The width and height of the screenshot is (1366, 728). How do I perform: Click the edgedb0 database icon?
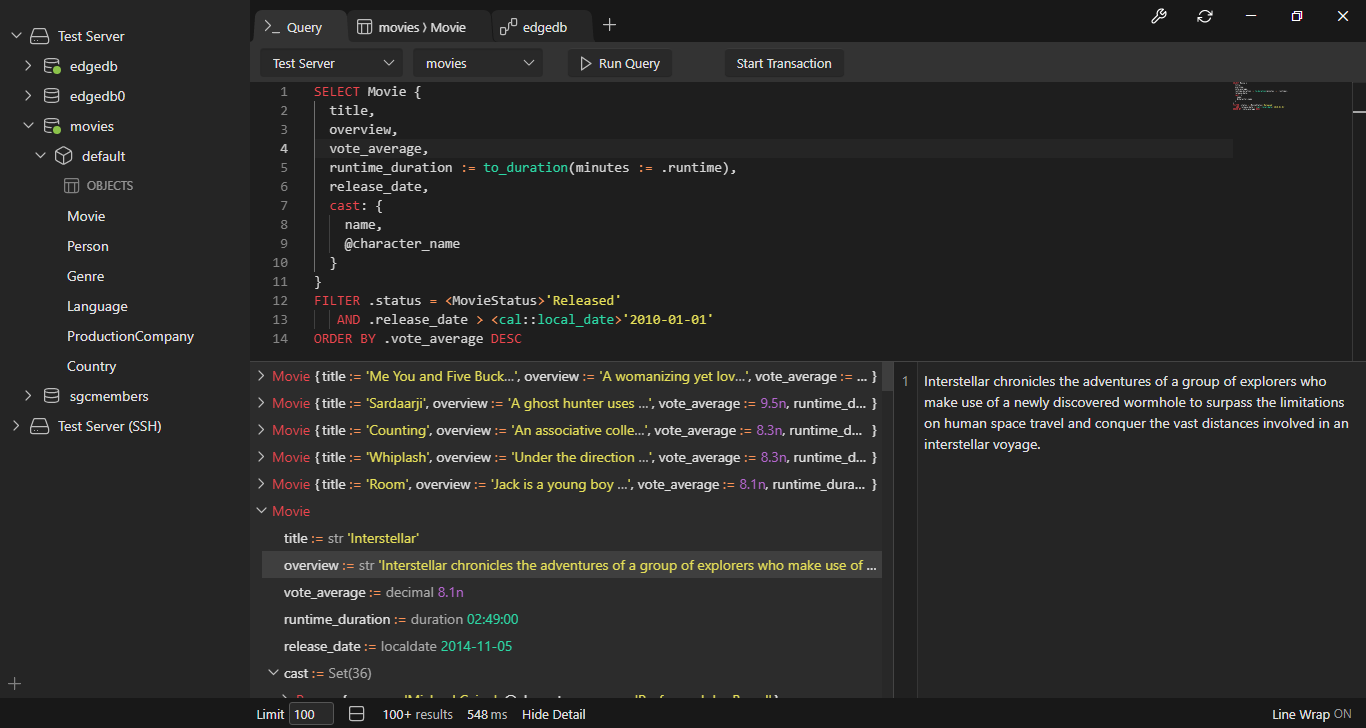tap(51, 96)
